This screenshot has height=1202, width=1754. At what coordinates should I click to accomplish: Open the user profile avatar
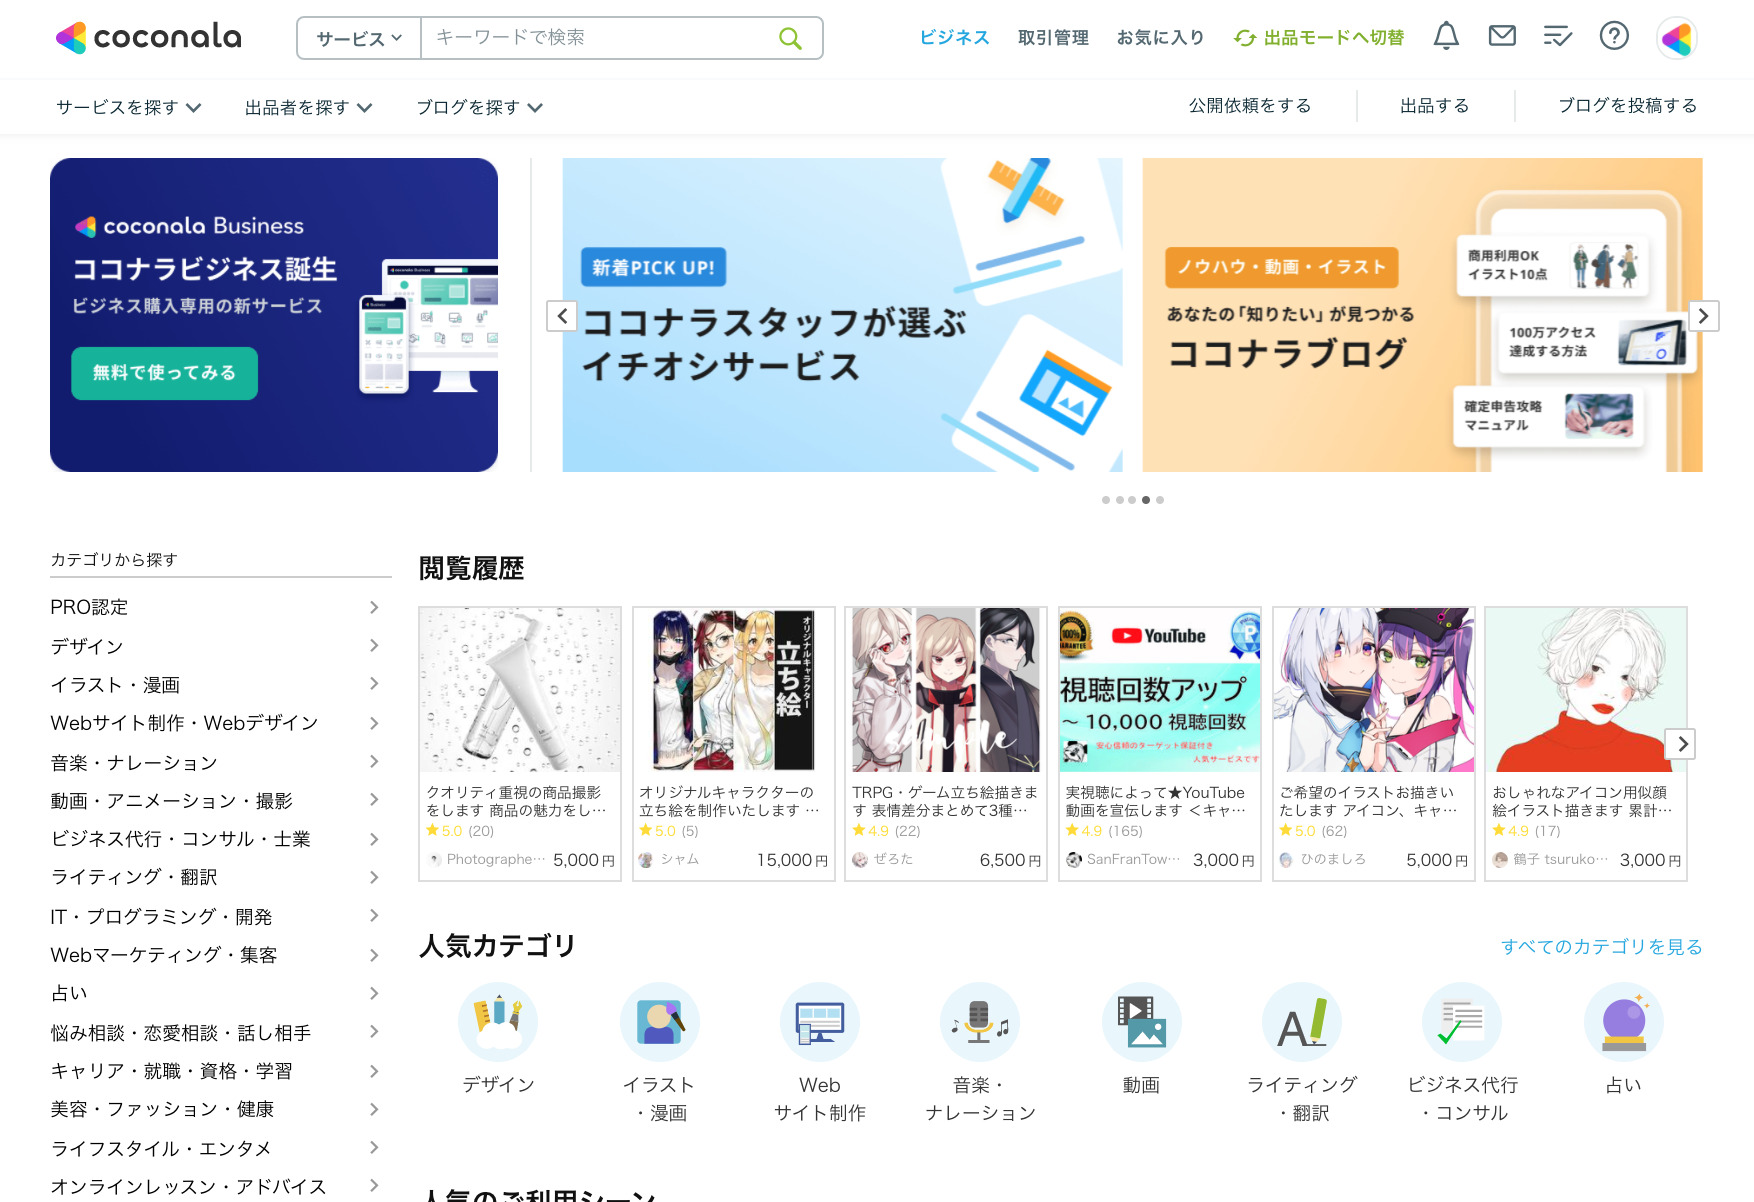tap(1677, 38)
